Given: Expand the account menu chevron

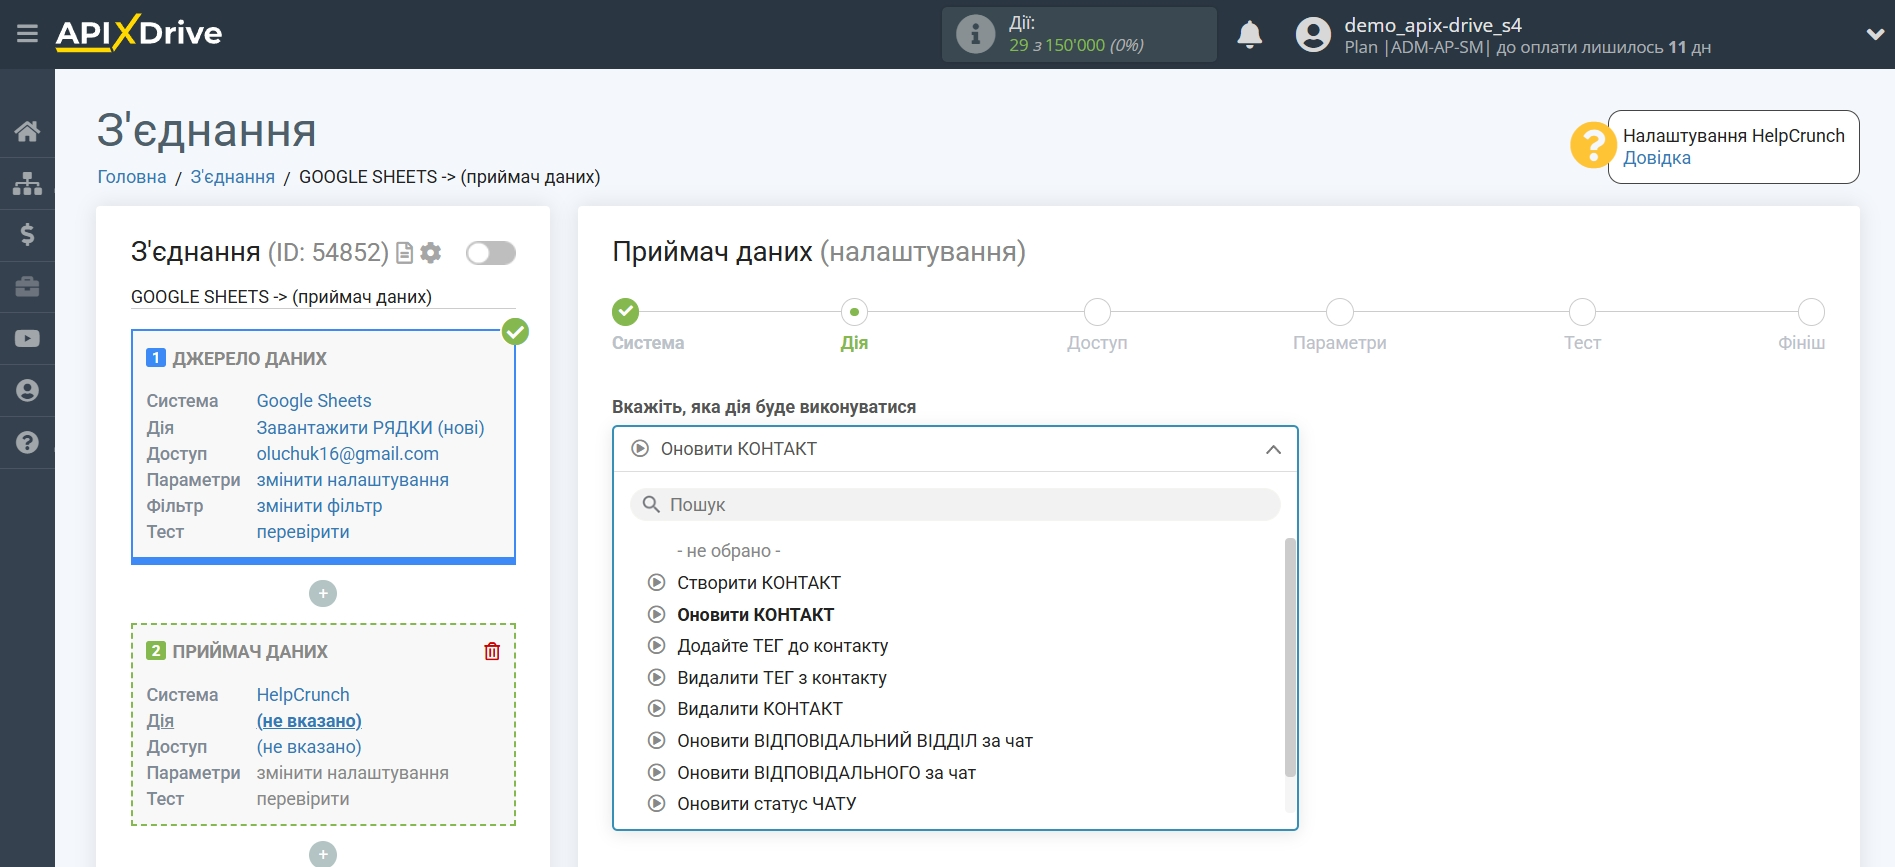Looking at the screenshot, I should point(1875,34).
